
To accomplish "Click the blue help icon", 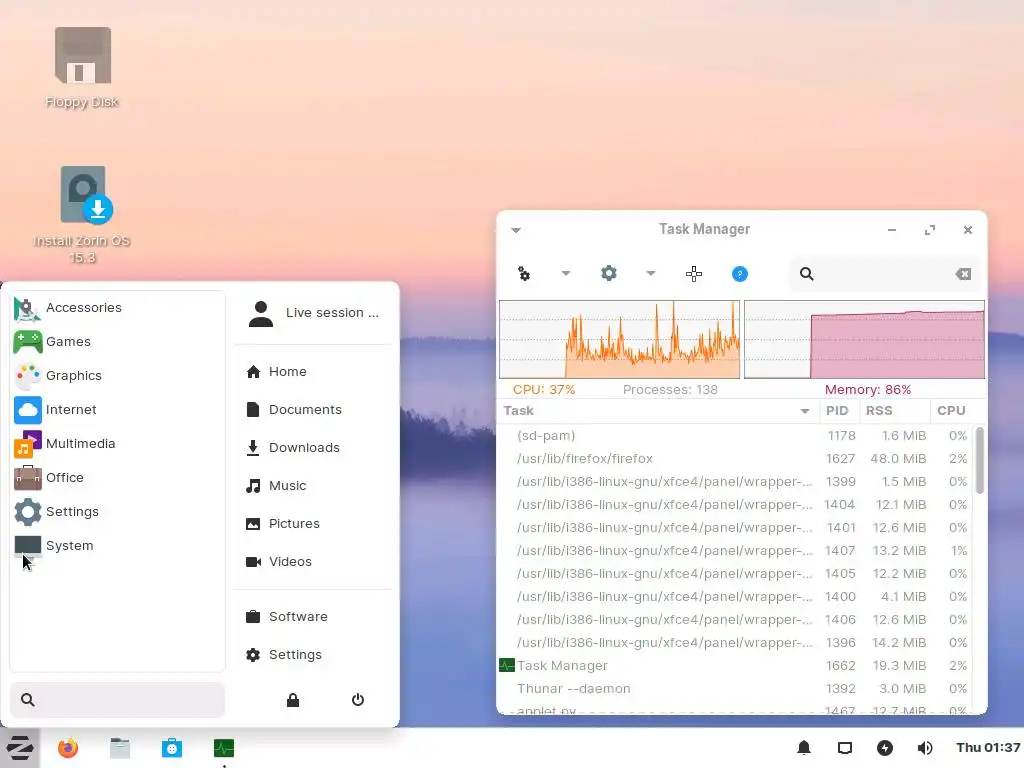I will click(x=739, y=274).
